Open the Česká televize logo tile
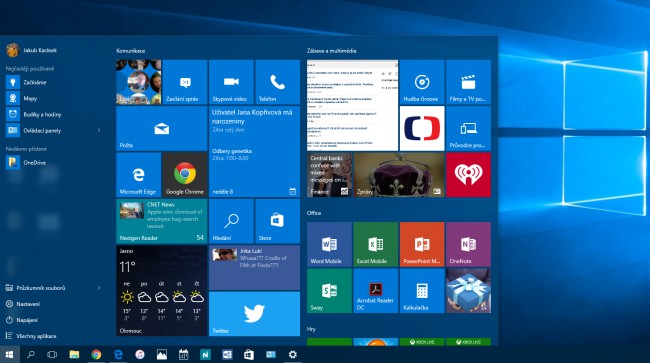Screen dimensions: 650x363 [422, 128]
